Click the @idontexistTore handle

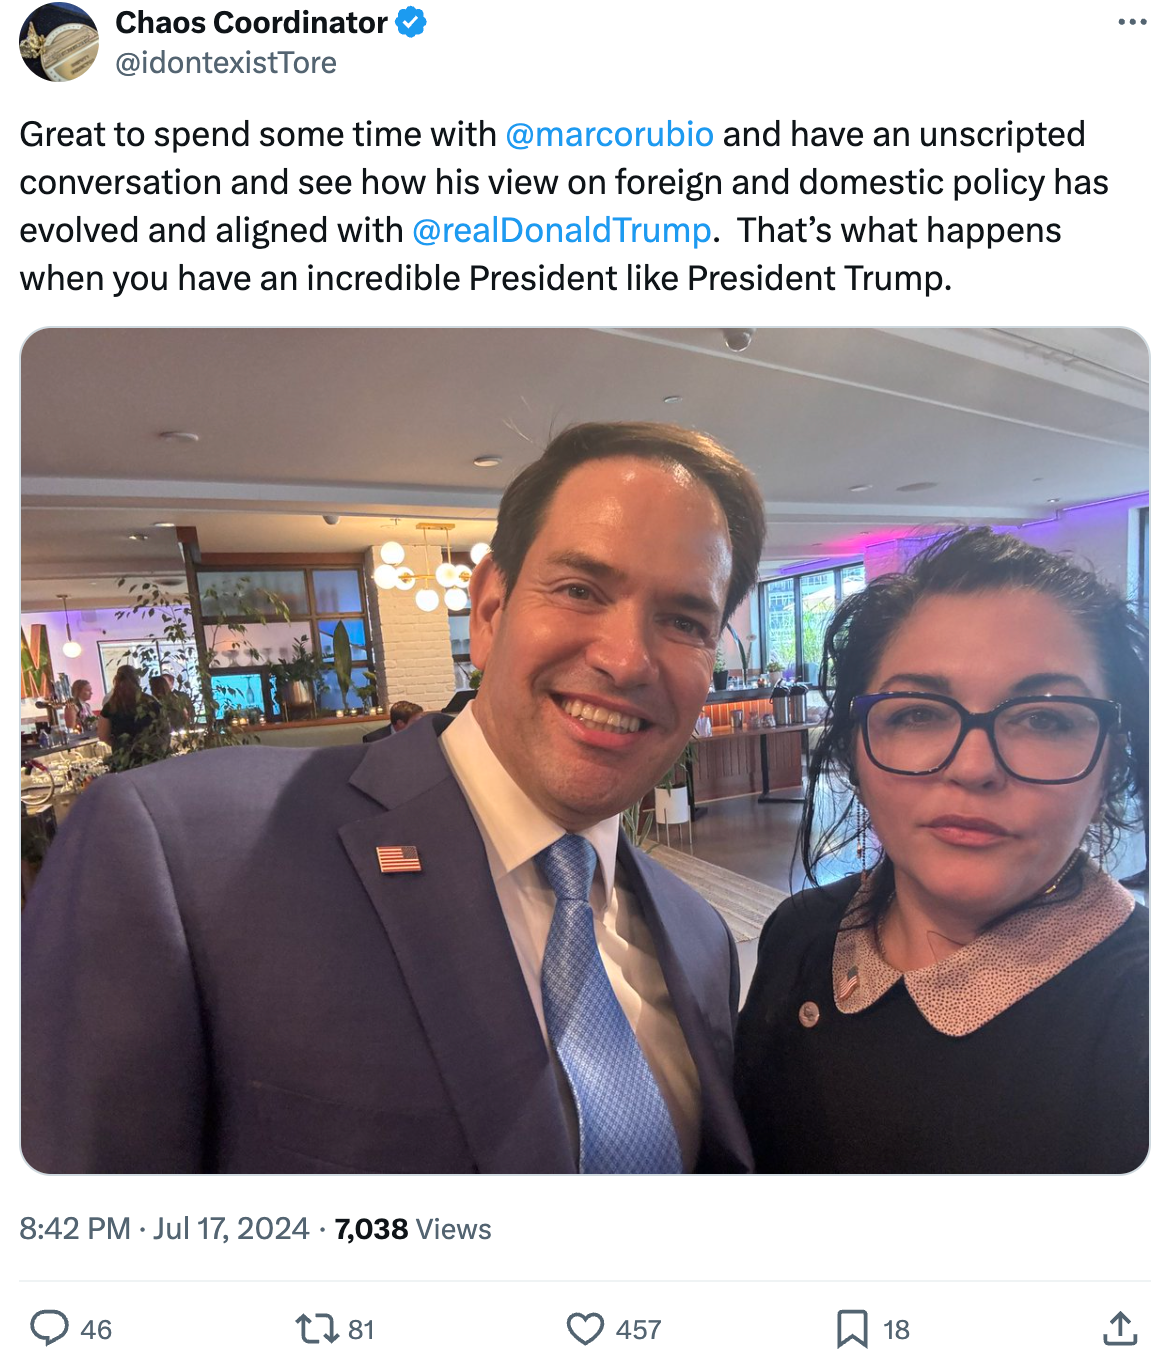[226, 62]
